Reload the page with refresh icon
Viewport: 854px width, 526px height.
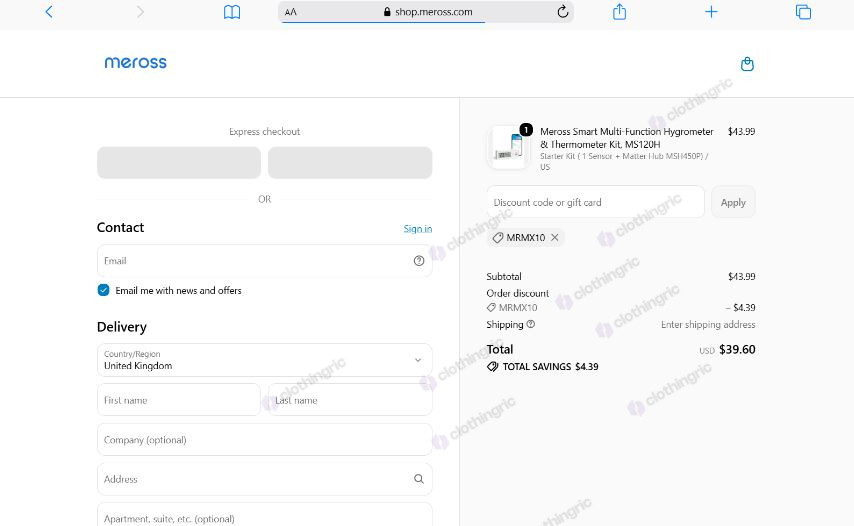pyautogui.click(x=563, y=11)
